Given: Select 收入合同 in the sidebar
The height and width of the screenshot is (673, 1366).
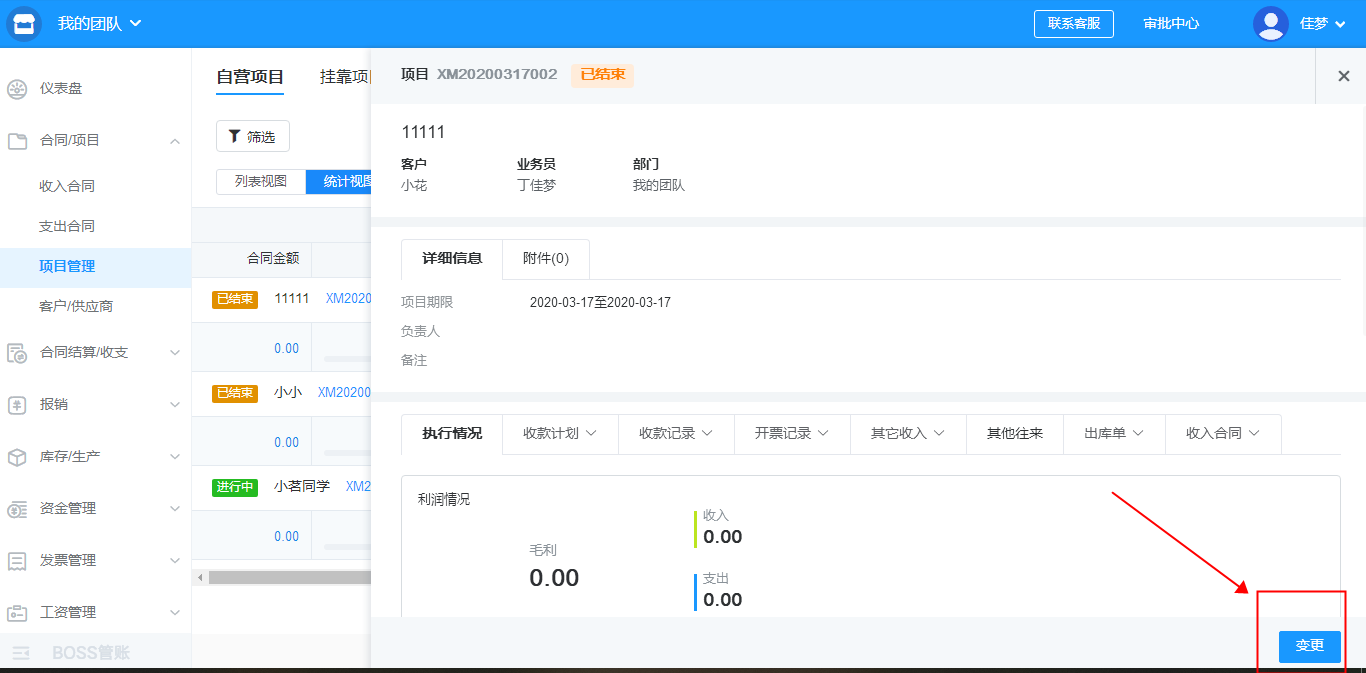Looking at the screenshot, I should click(67, 186).
